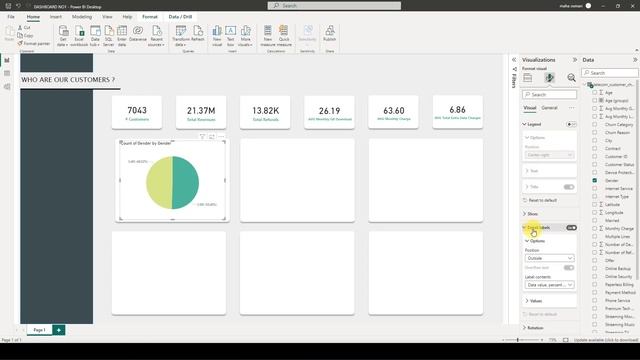Open More visuals in ribbon
The height and width of the screenshot is (360, 640).
[245, 36]
